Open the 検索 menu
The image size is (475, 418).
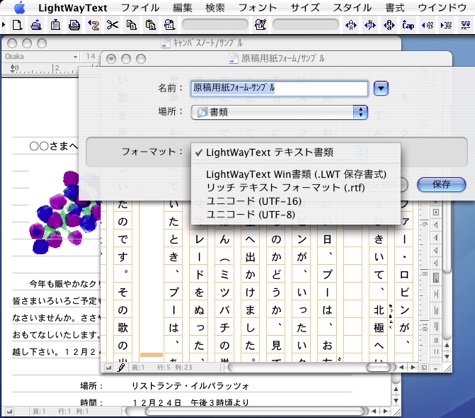(215, 8)
